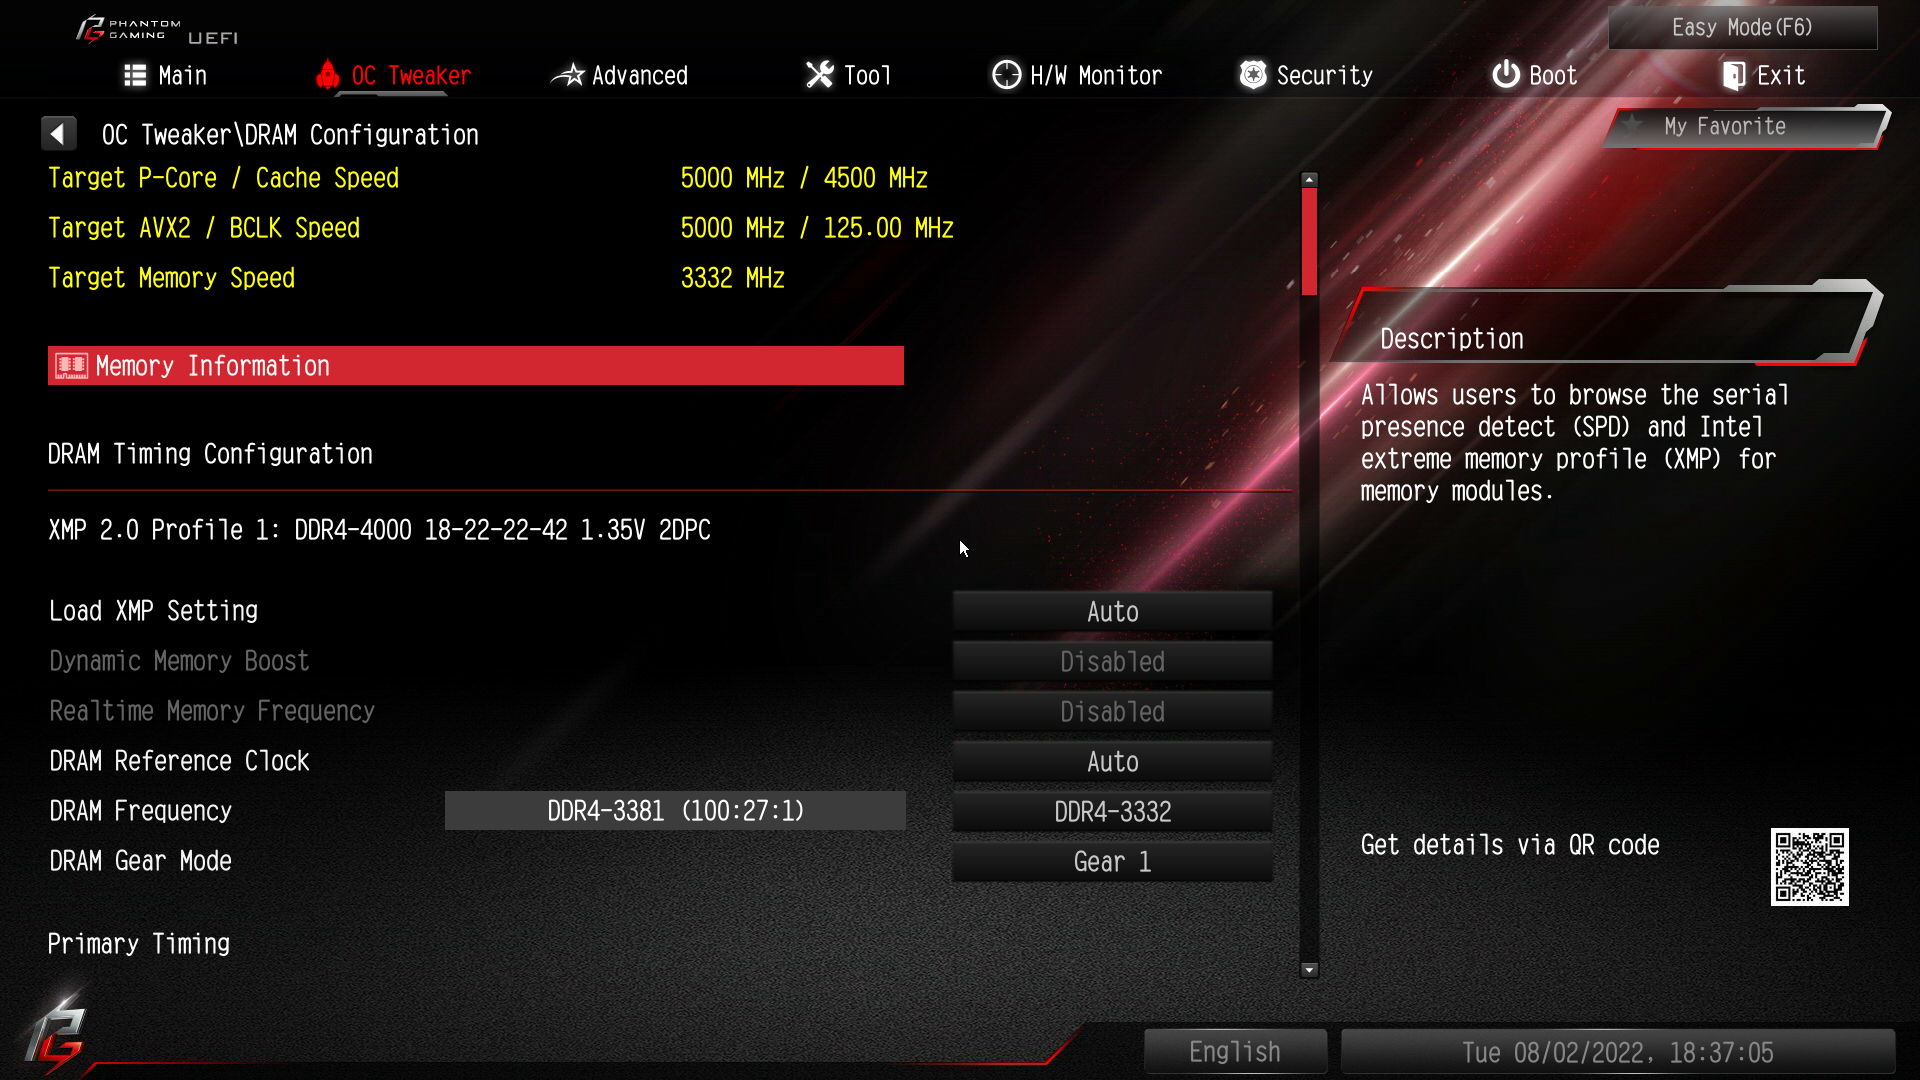Screen dimensions: 1920x1080
Task: Enable Dynamic Memory Boost
Action: (x=1112, y=661)
